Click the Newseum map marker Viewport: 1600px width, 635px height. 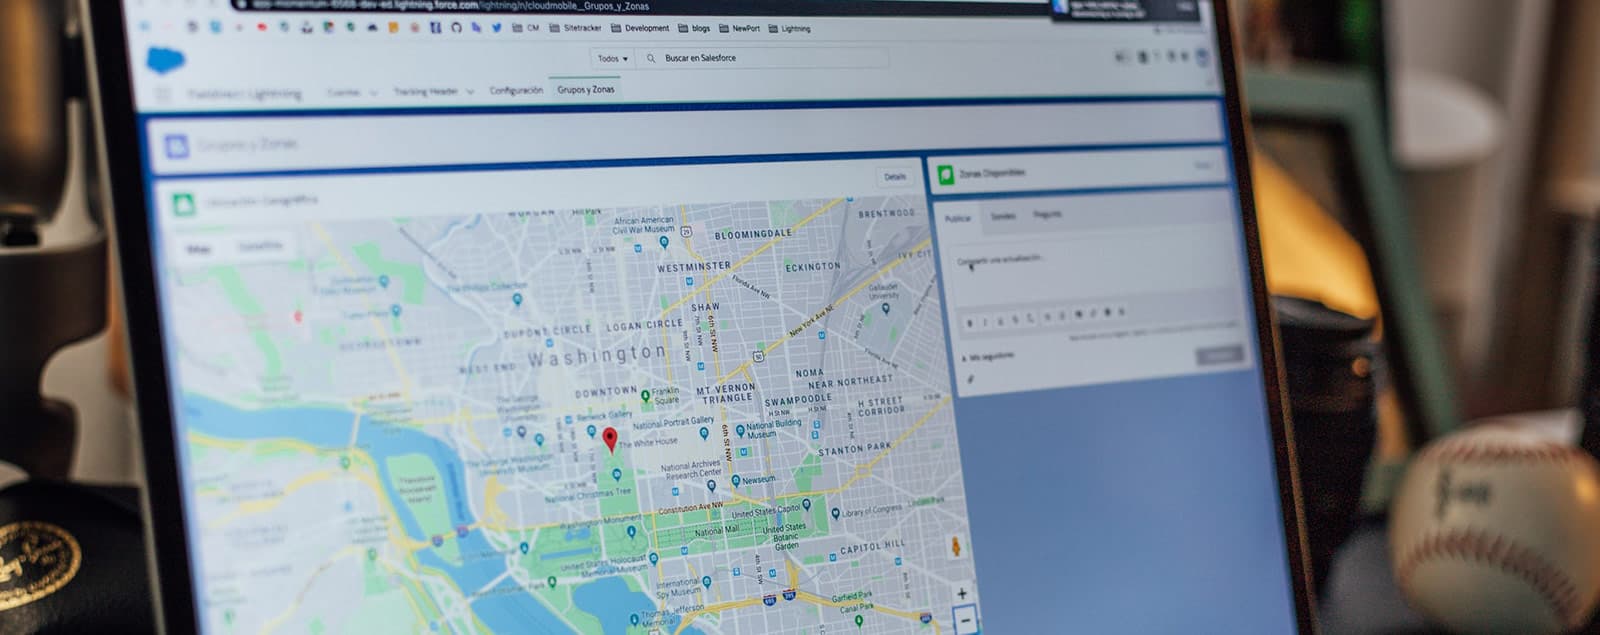[x=736, y=481]
